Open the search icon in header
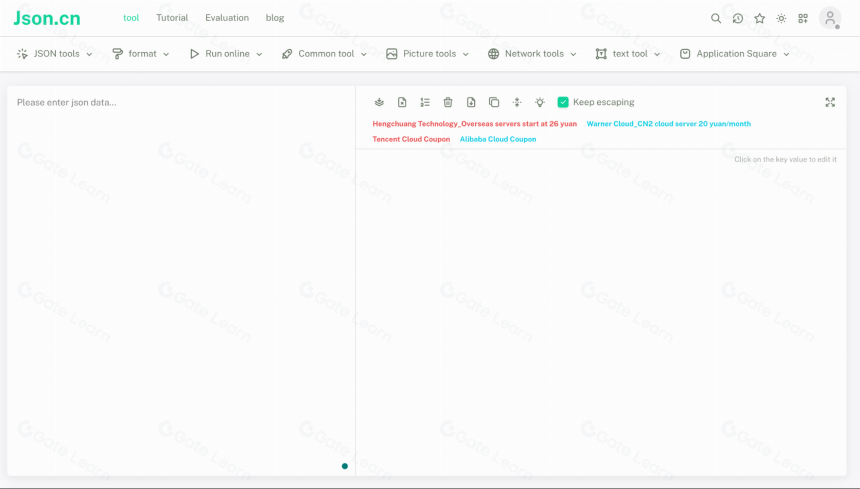This screenshot has width=860, height=489. (x=716, y=18)
